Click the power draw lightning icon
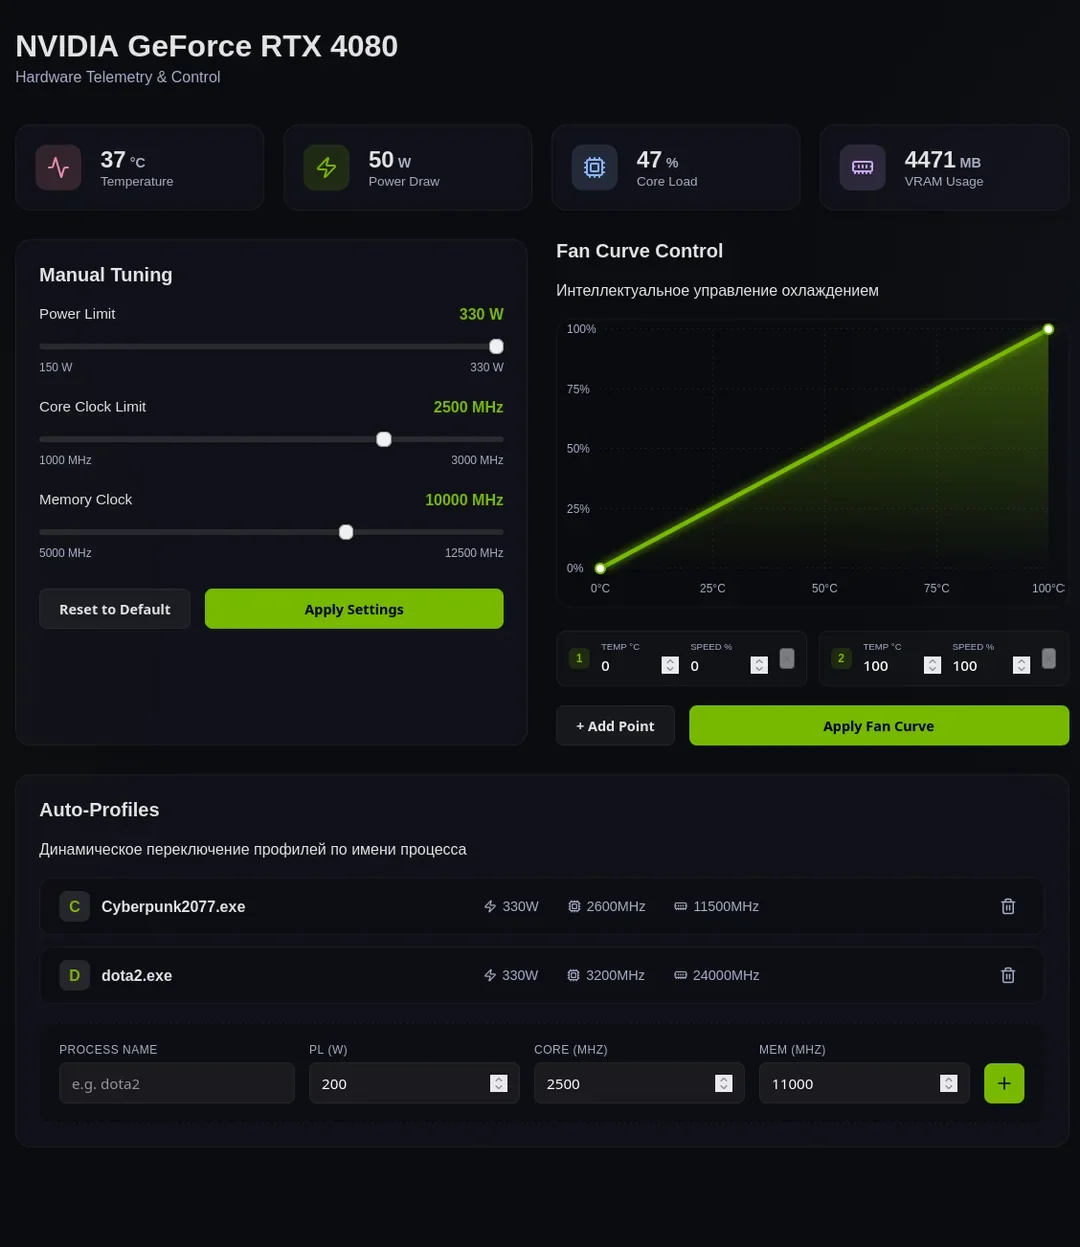1080x1247 pixels. point(326,167)
